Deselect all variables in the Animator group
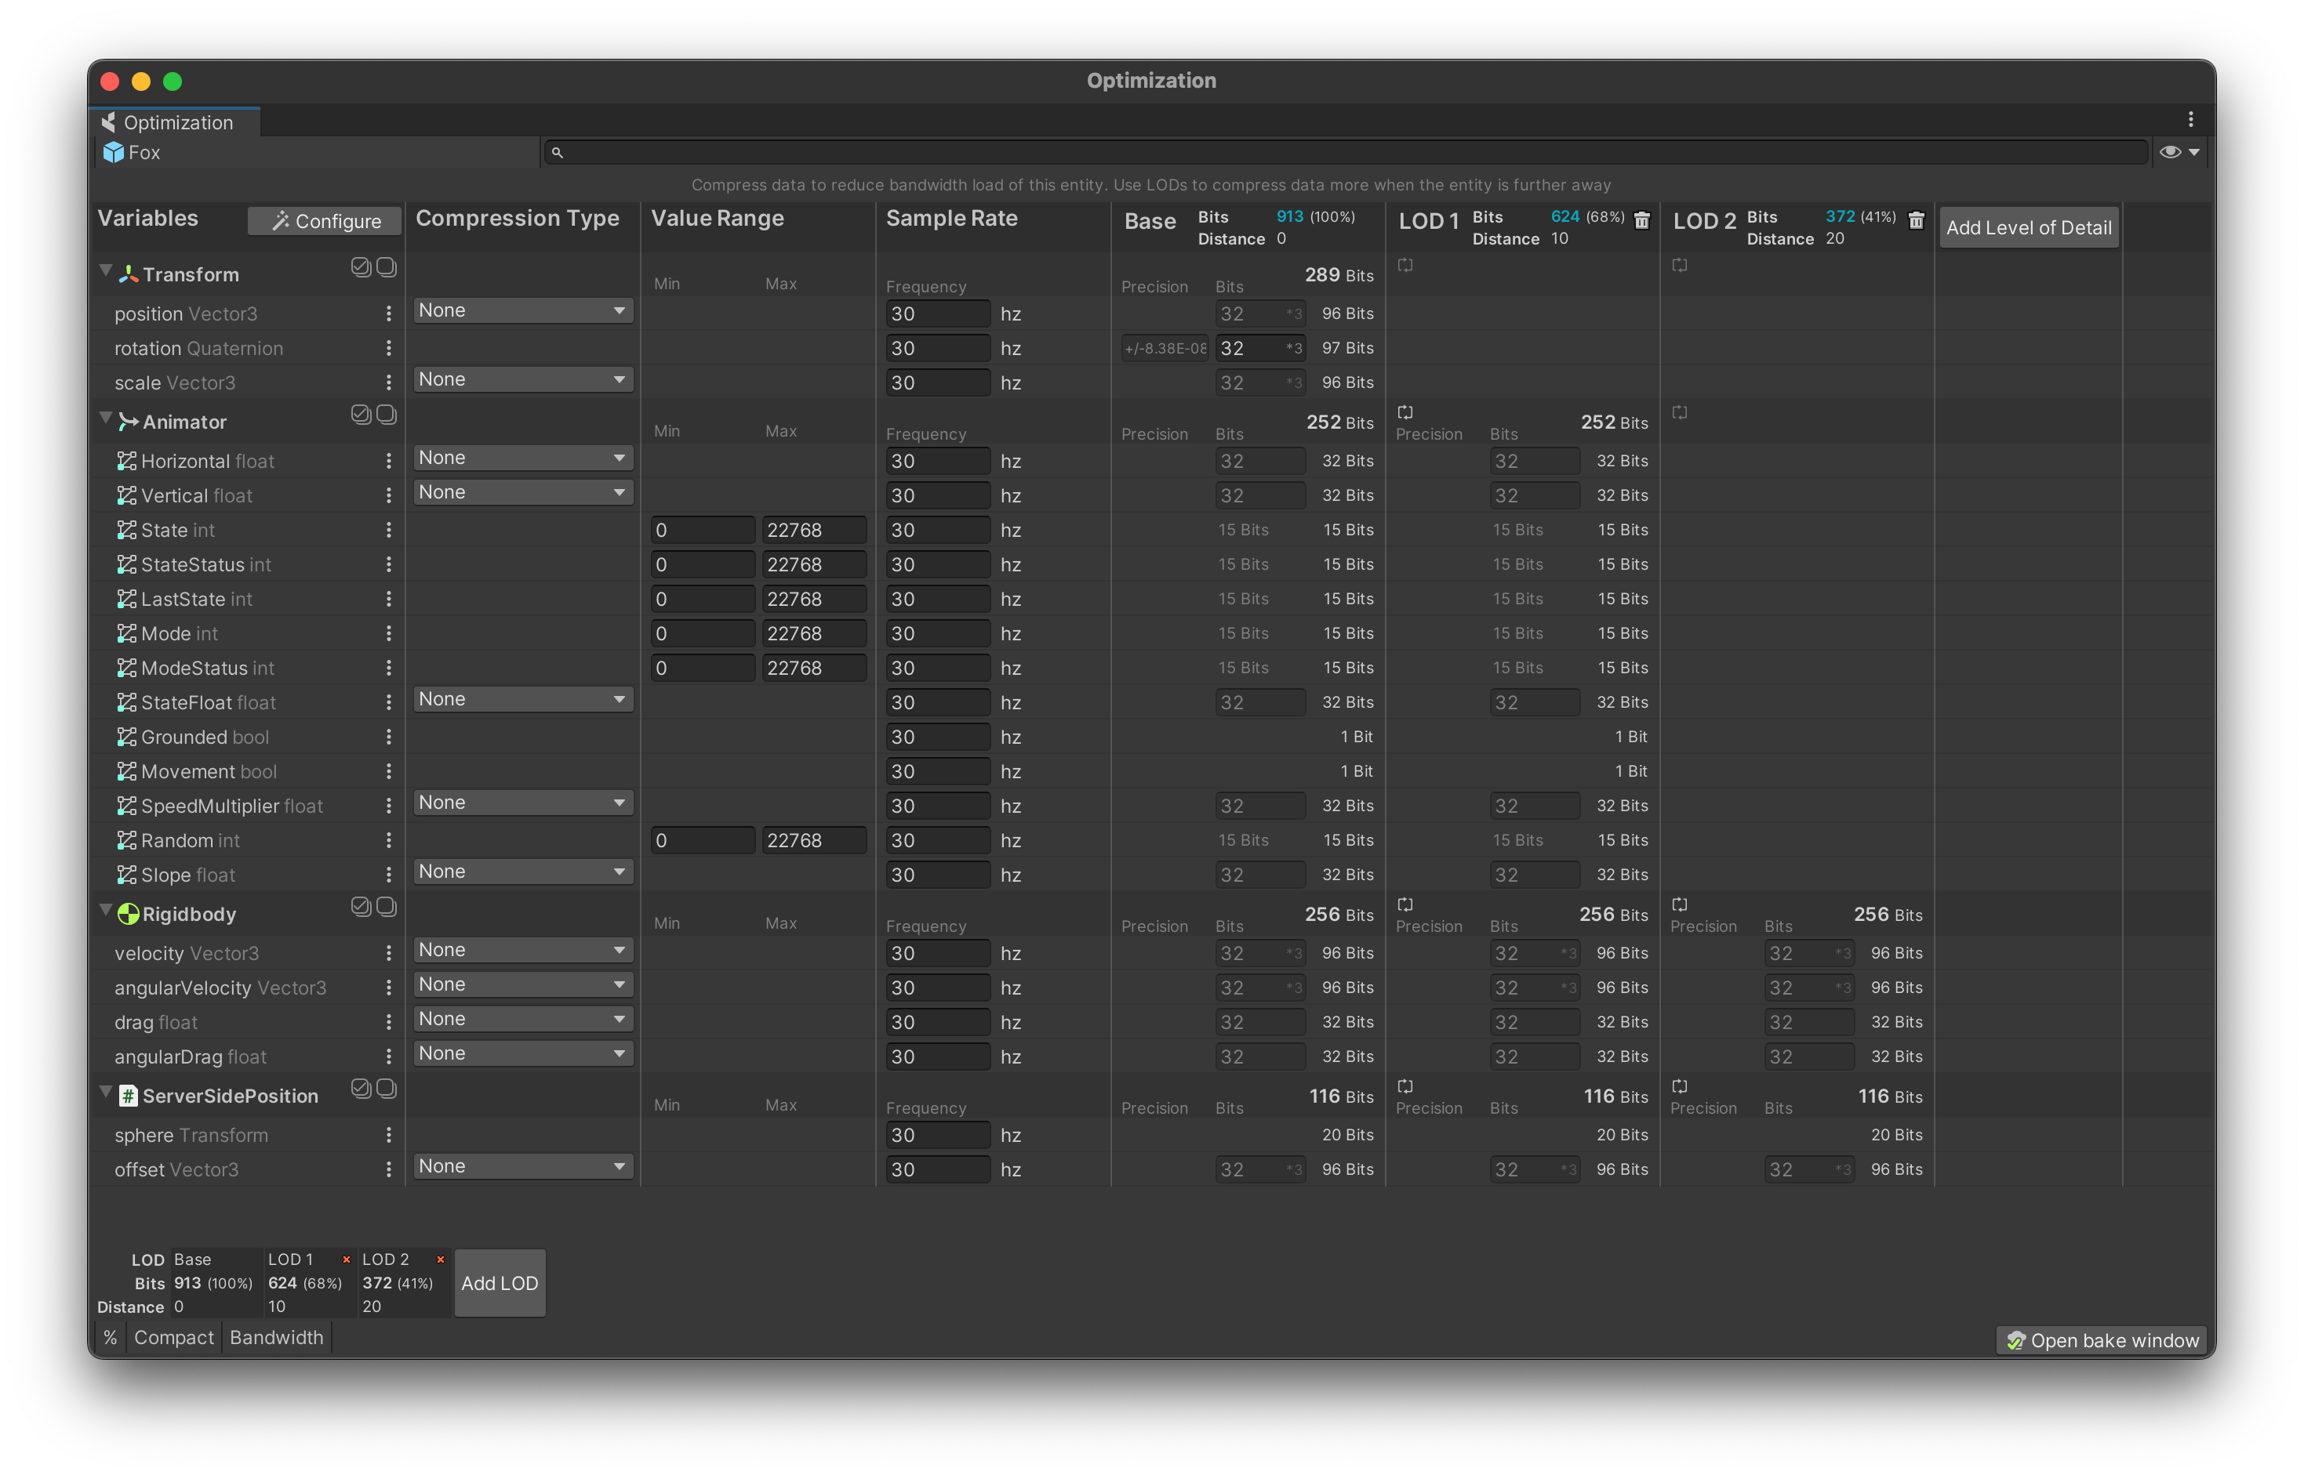The height and width of the screenshot is (1475, 2304). [386, 414]
